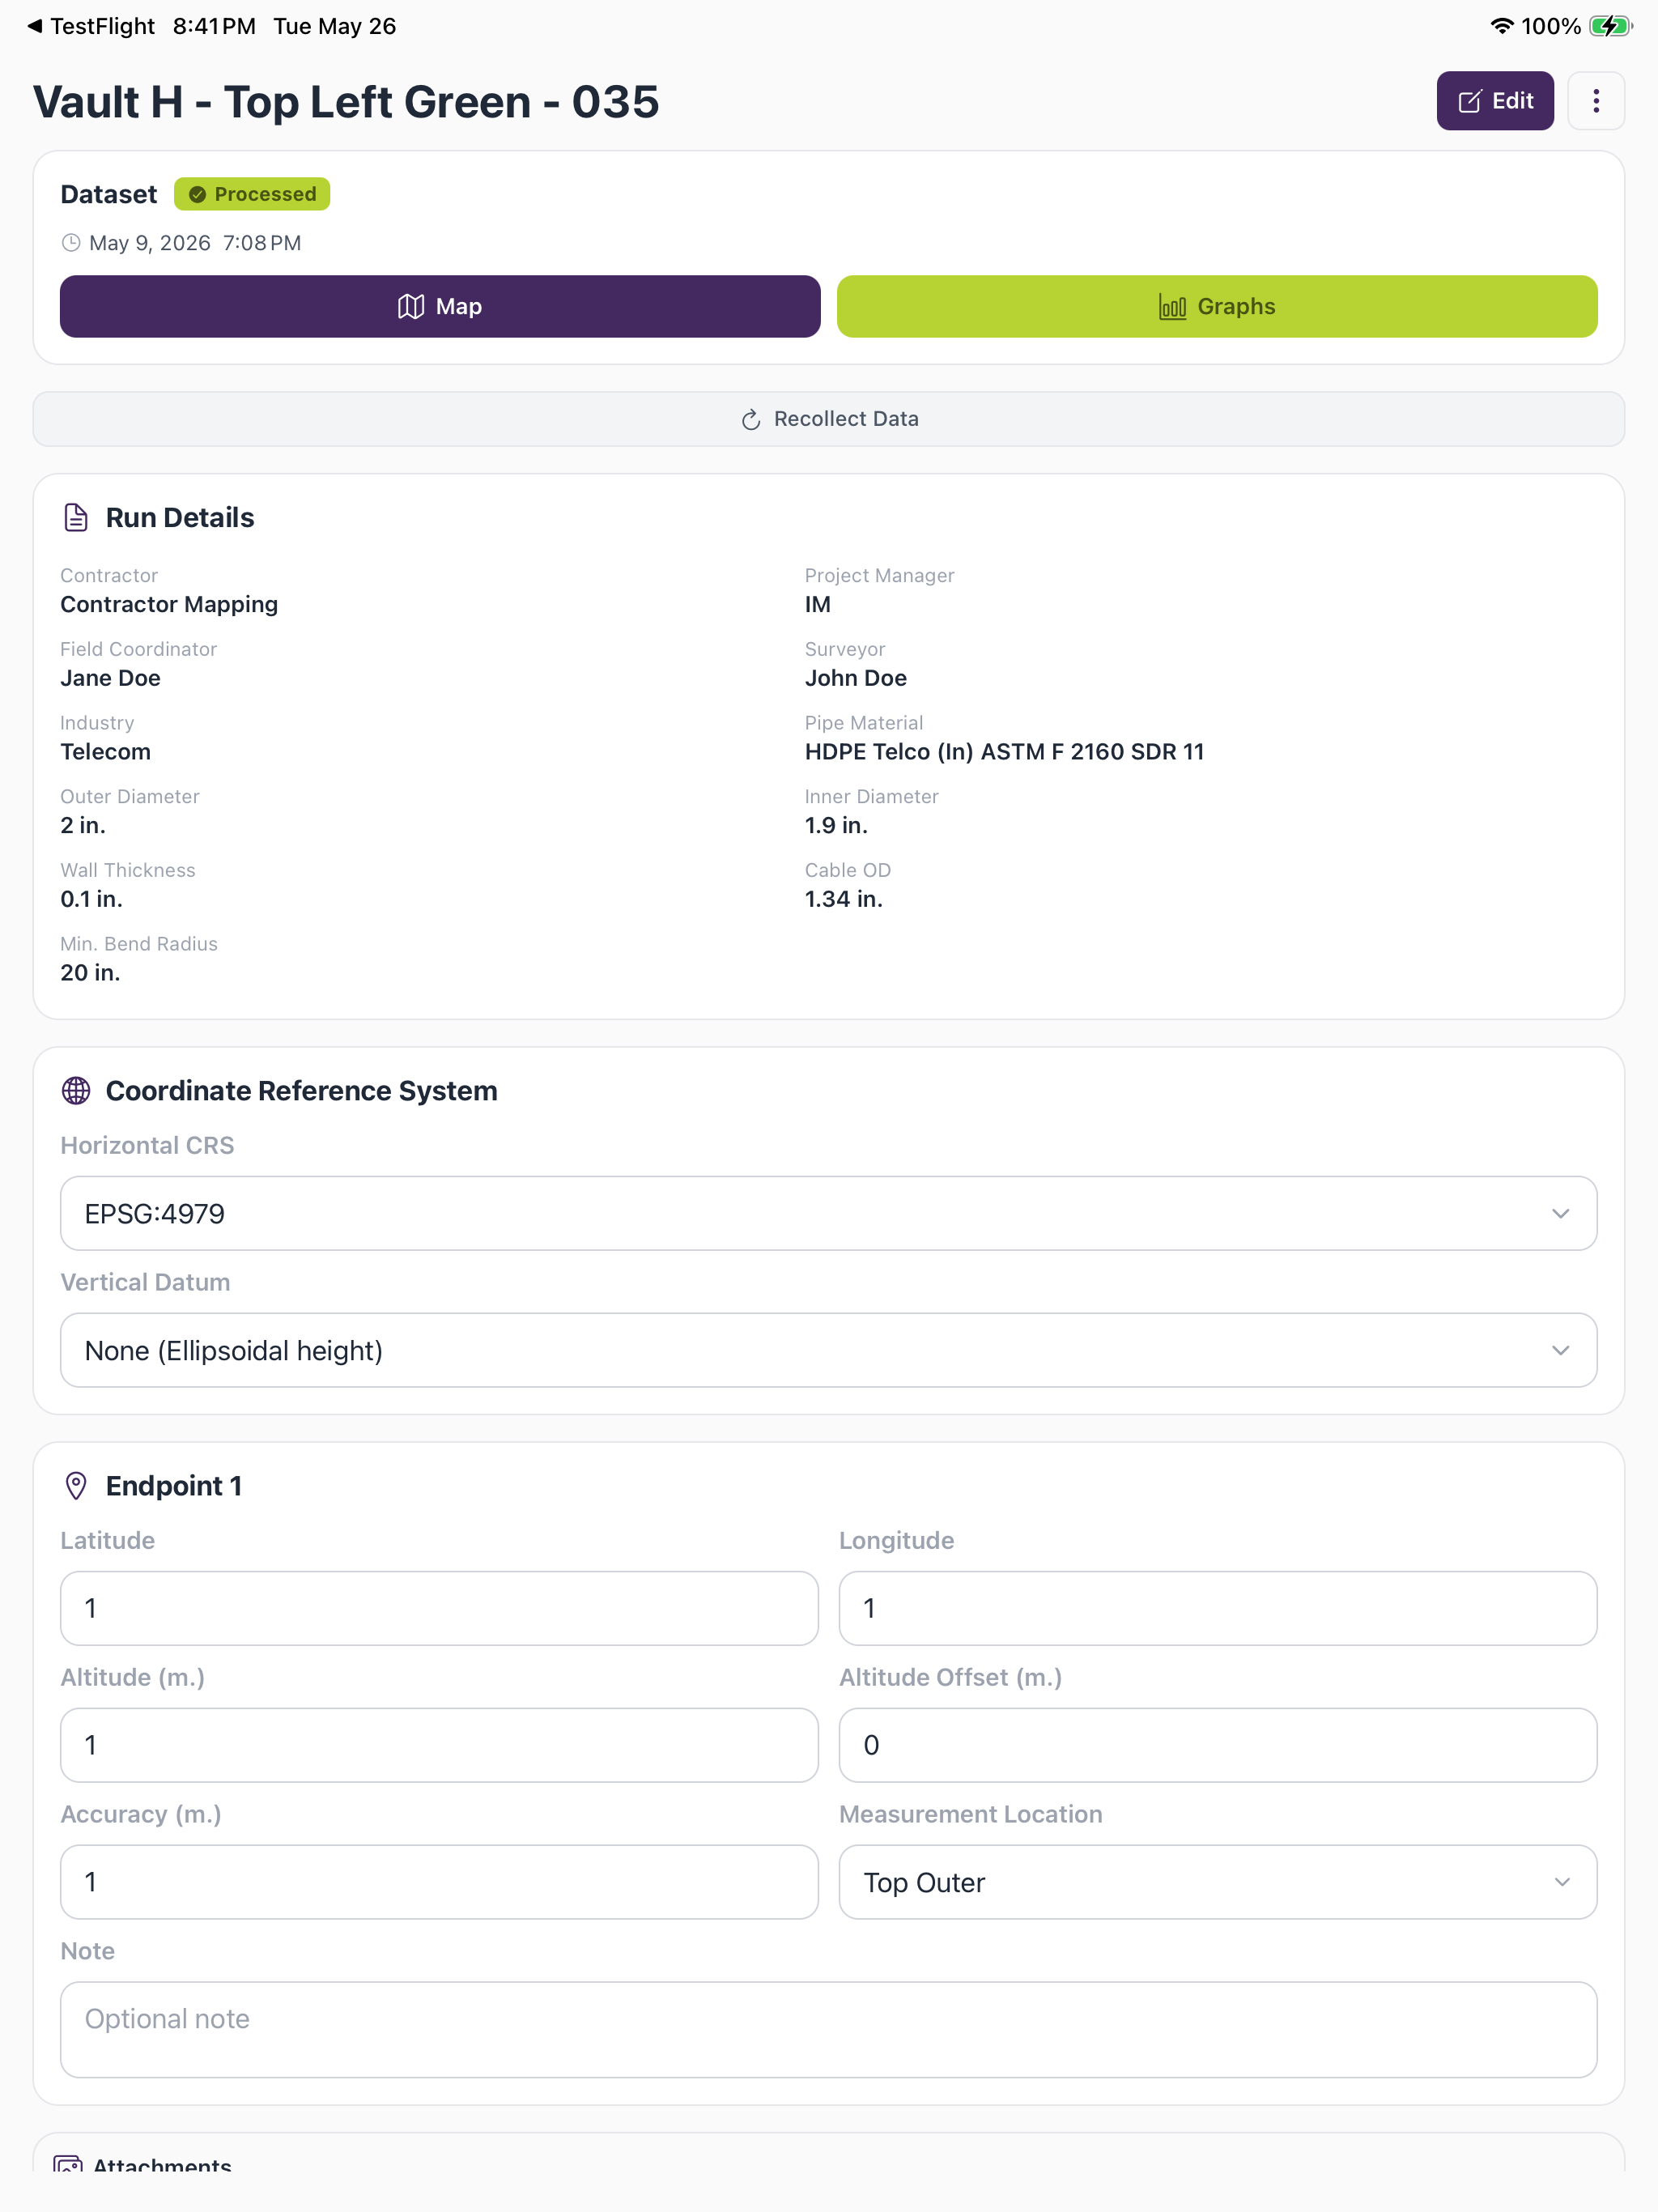The width and height of the screenshot is (1658, 2212).
Task: Tap the Endpoint 1 location pin icon
Action: [x=76, y=1485]
